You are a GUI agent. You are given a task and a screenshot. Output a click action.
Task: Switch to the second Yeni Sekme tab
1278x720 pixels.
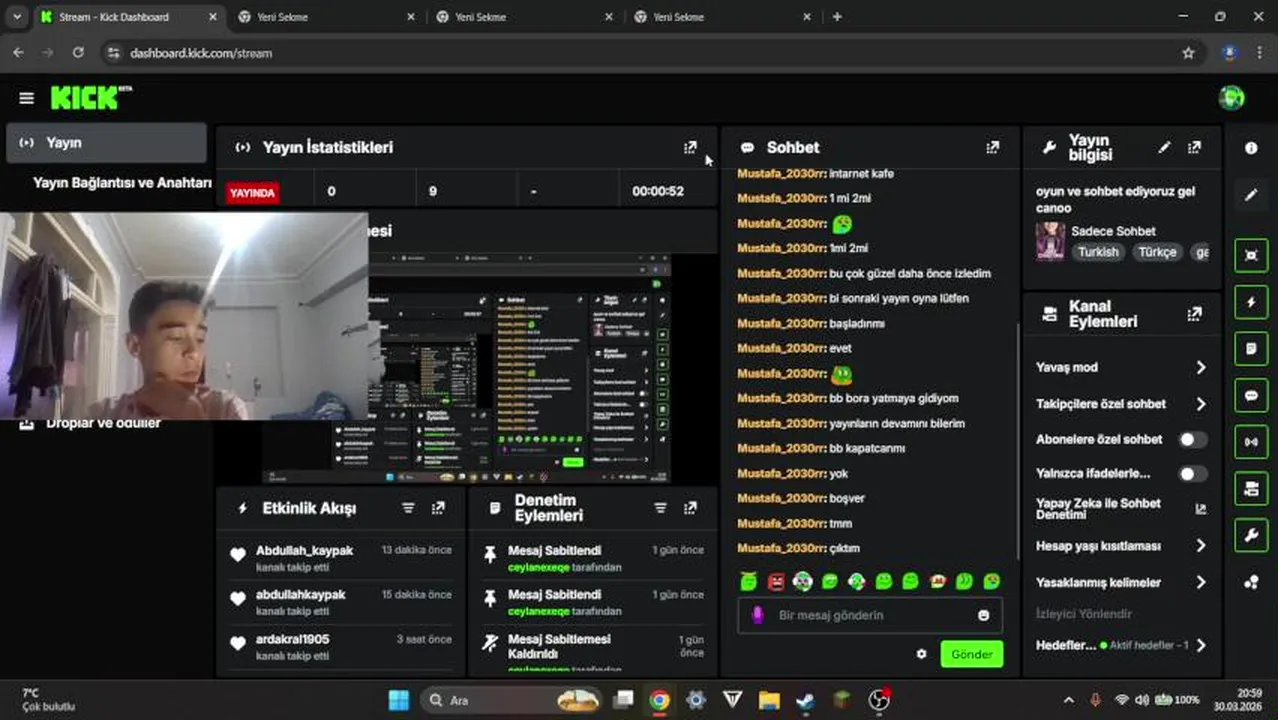point(524,17)
